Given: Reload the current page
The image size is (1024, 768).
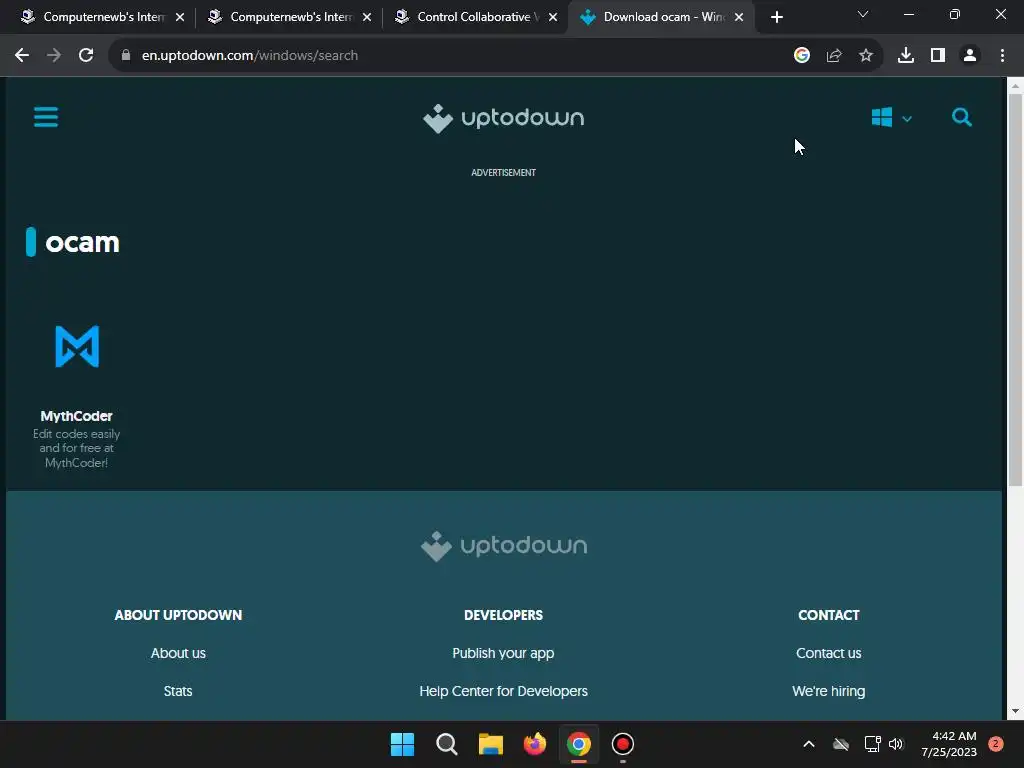Looking at the screenshot, I should [x=86, y=56].
